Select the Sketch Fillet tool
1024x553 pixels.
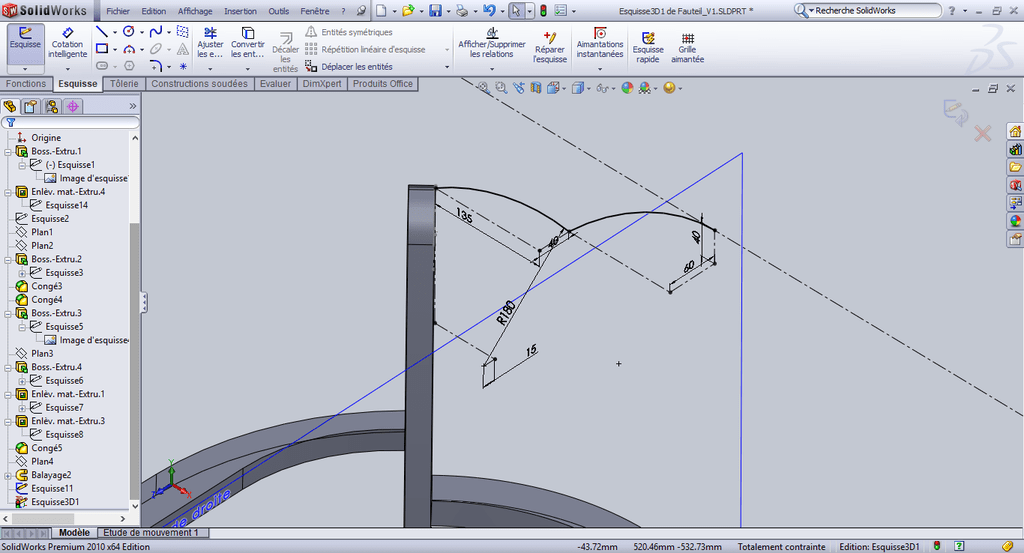coord(155,66)
